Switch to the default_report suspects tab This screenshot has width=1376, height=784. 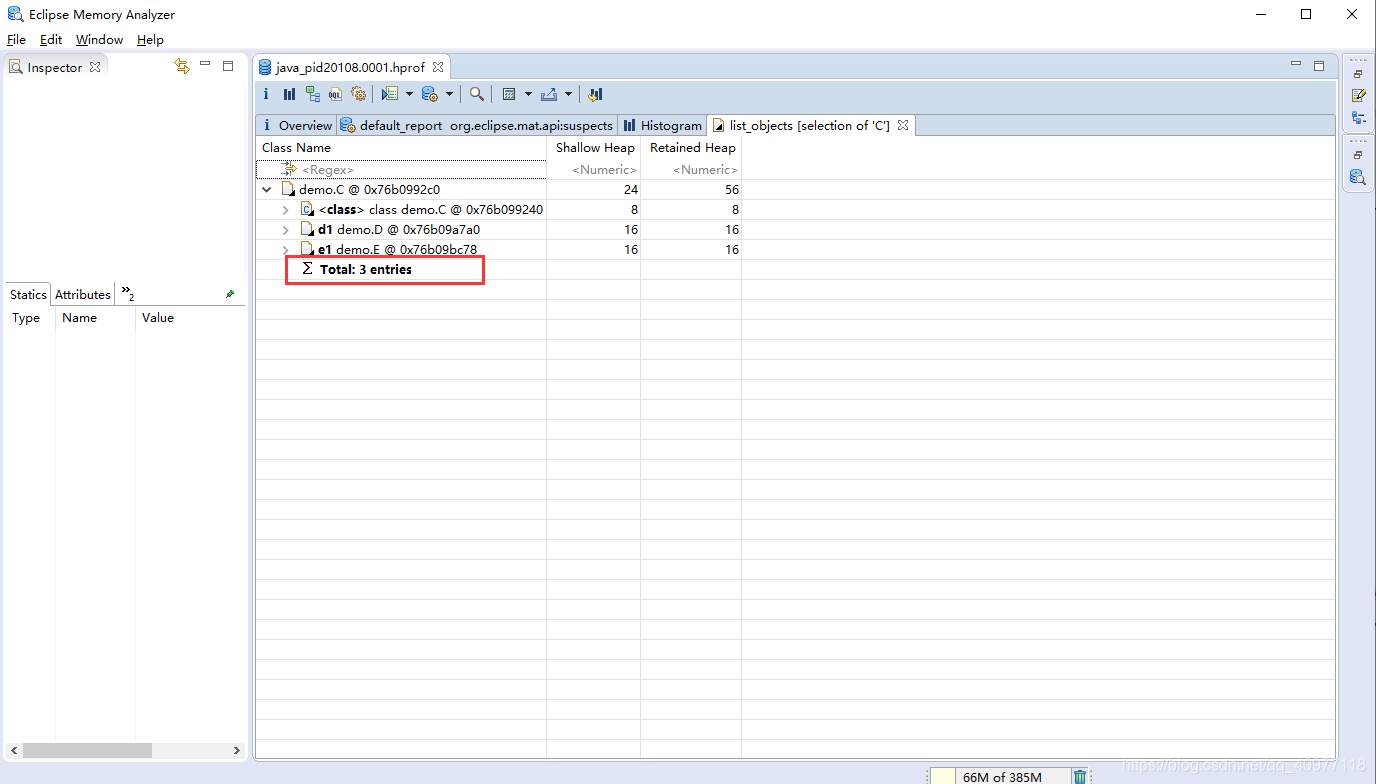[476, 125]
